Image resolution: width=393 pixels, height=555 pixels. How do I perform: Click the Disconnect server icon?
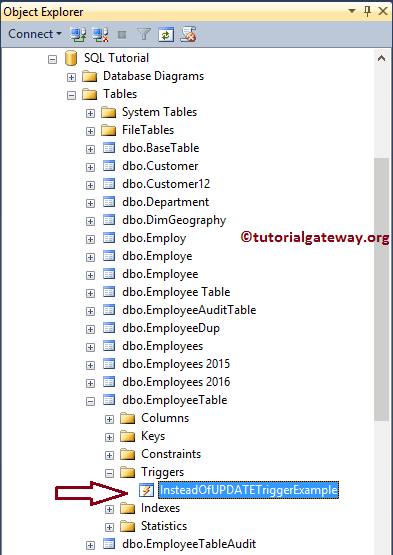[x=101, y=34]
